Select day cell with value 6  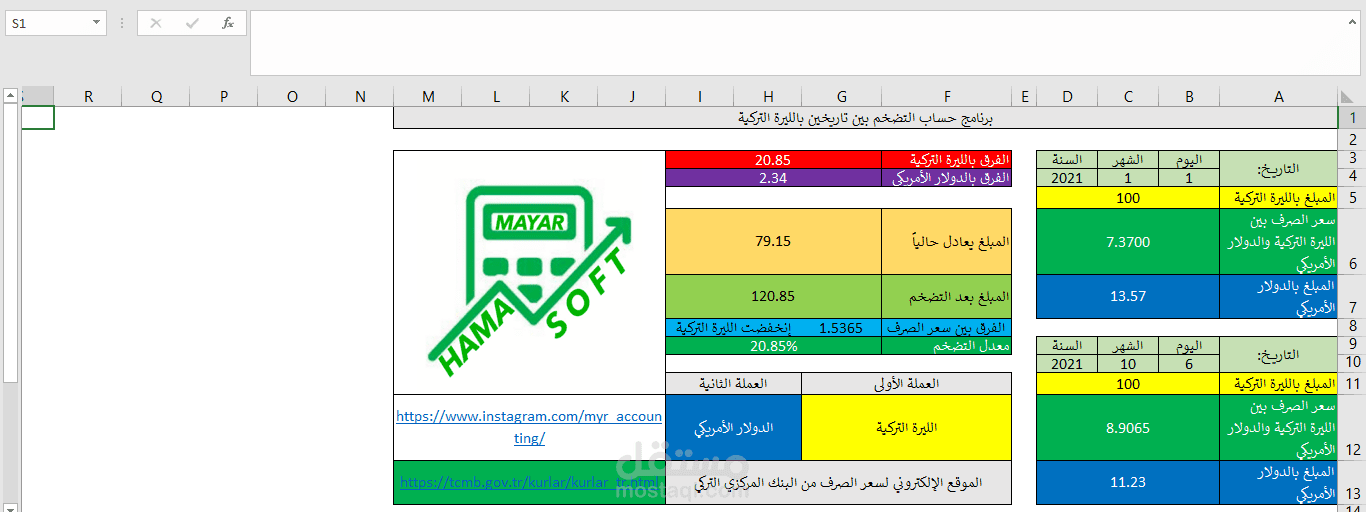1190,364
